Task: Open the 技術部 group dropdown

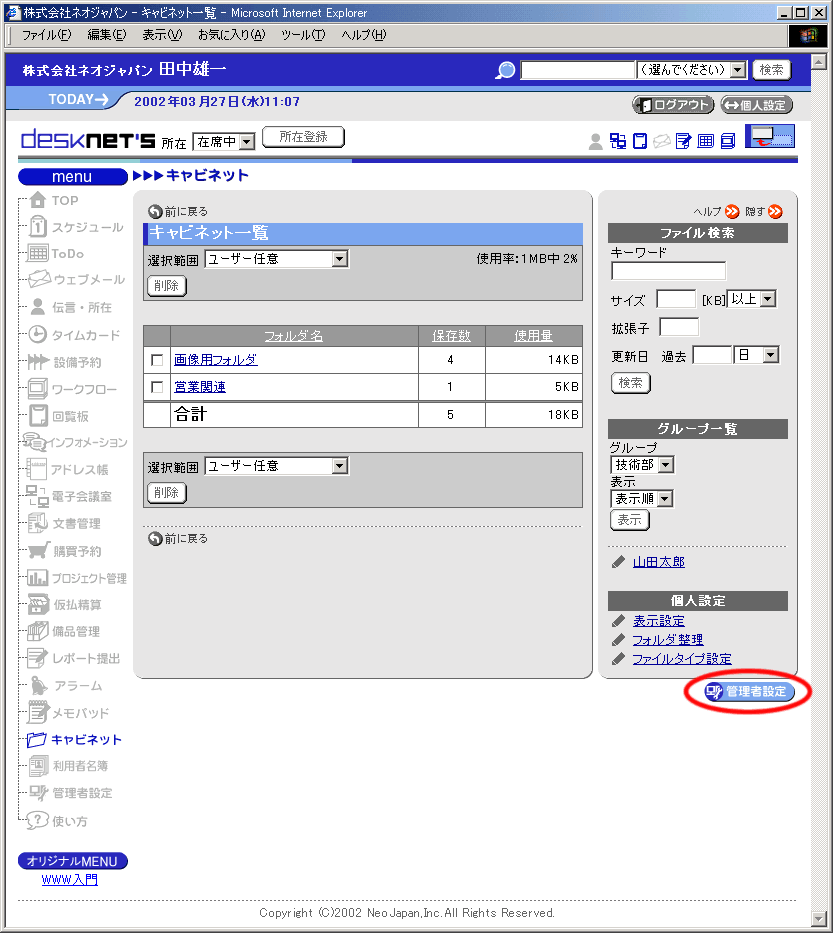Action: pyautogui.click(x=642, y=465)
